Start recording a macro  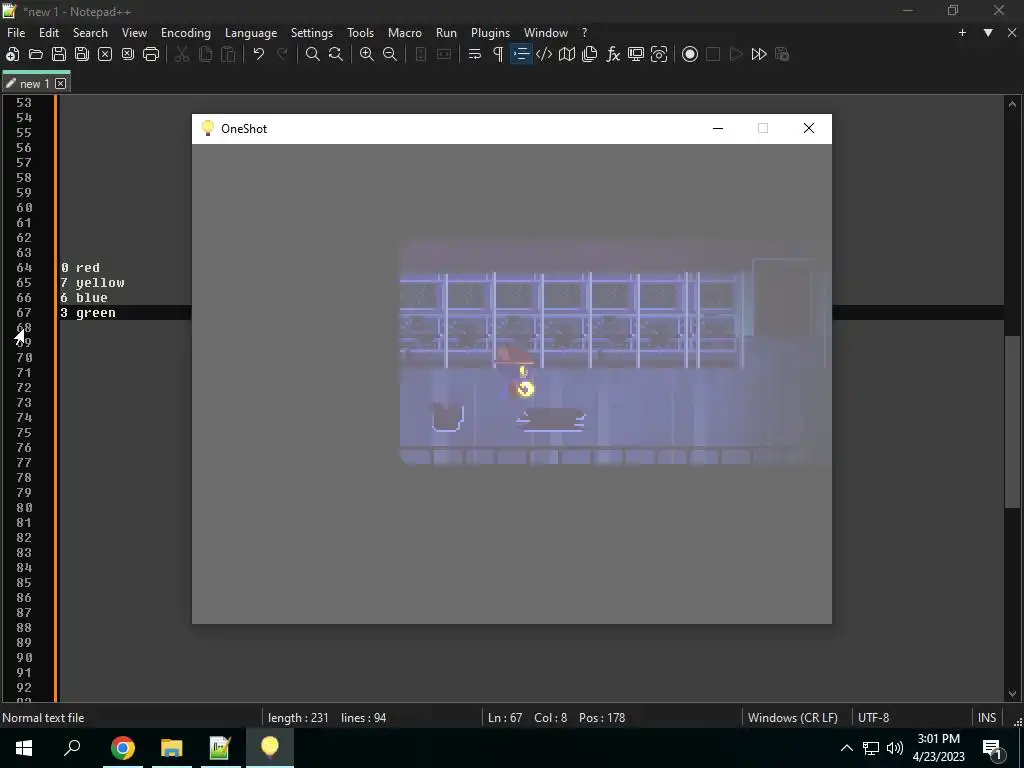[690, 54]
